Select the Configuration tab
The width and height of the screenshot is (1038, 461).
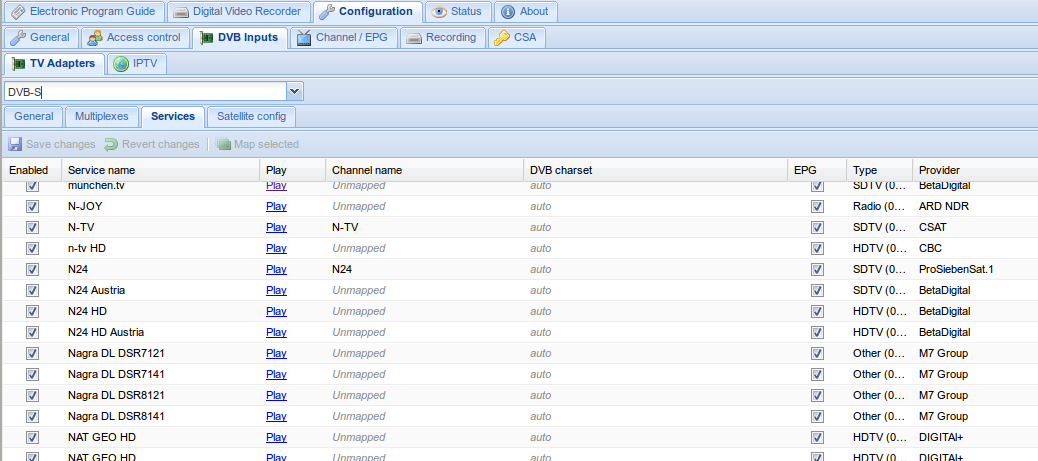point(366,11)
